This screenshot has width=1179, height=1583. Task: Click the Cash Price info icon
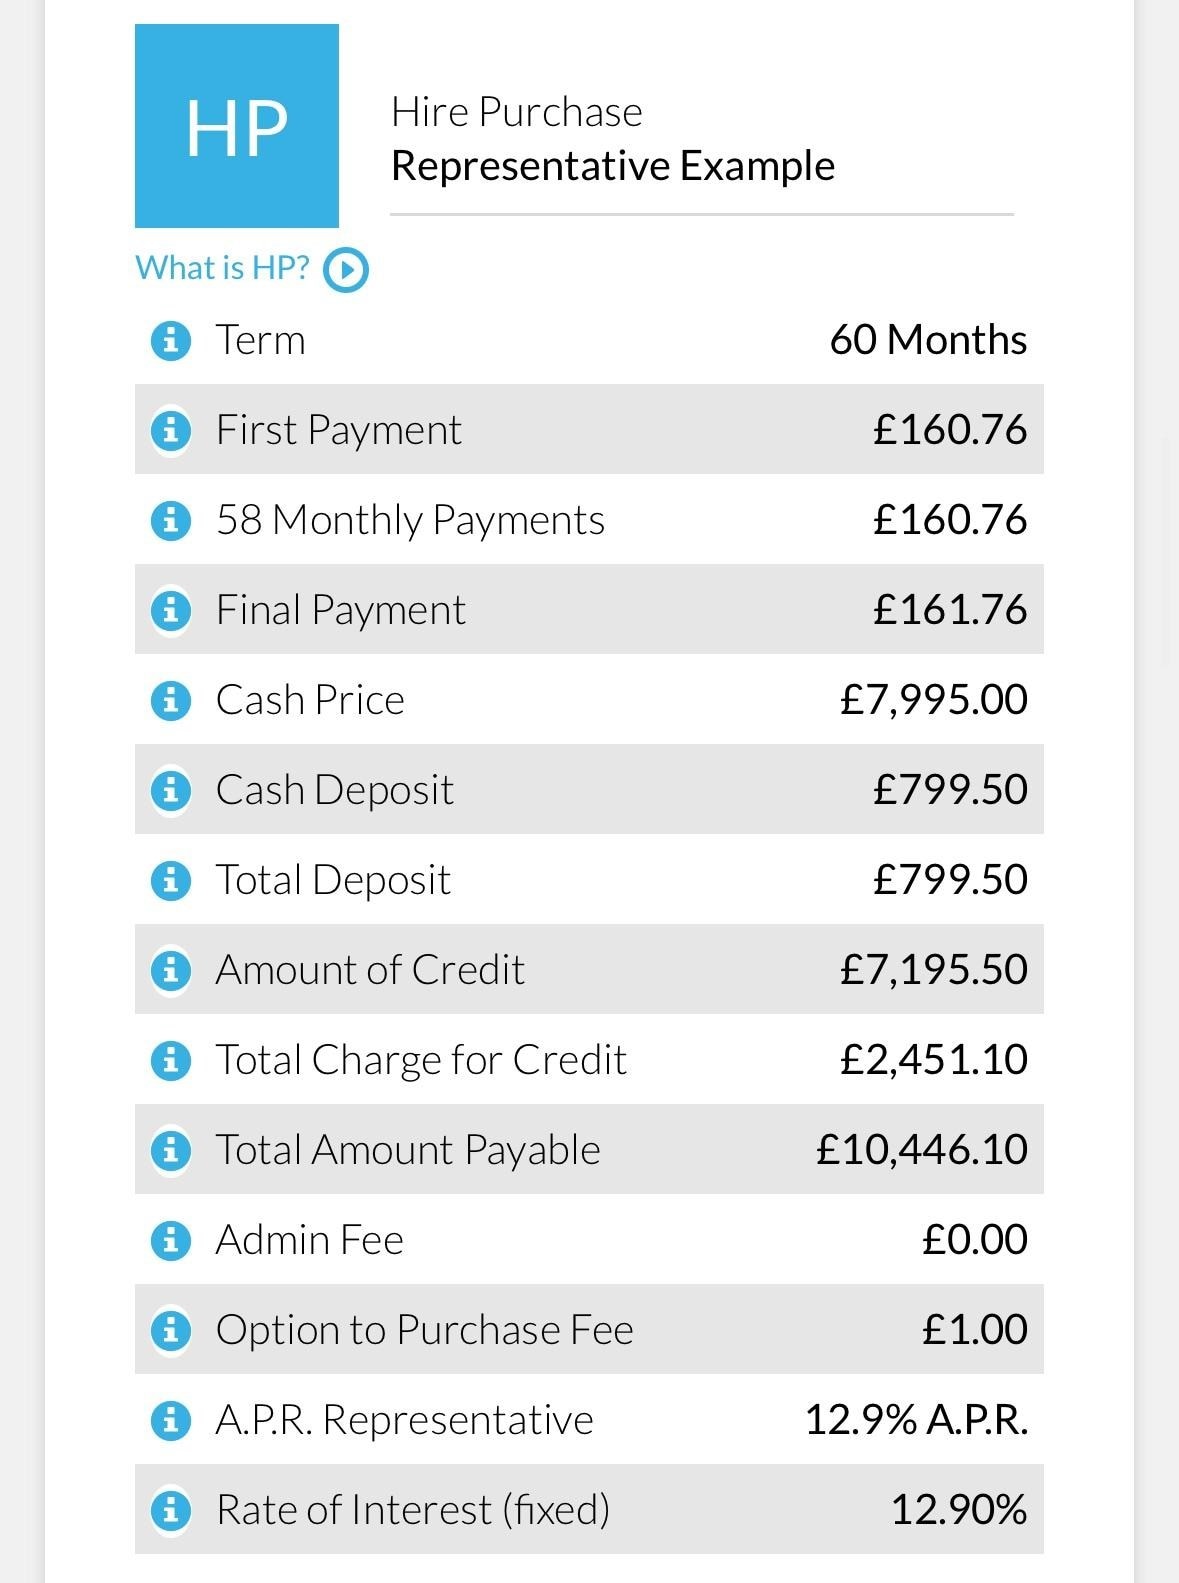coord(170,701)
